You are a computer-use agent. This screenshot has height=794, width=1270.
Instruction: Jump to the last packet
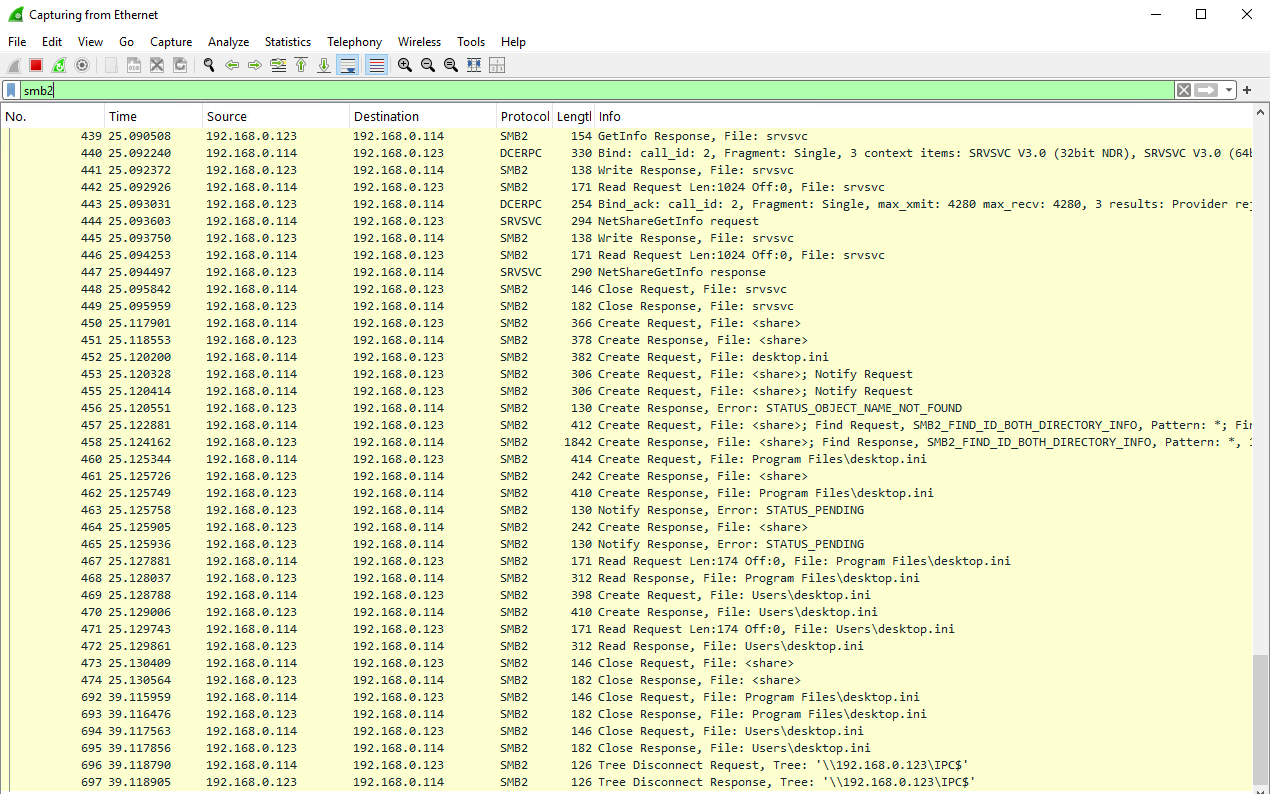[324, 65]
